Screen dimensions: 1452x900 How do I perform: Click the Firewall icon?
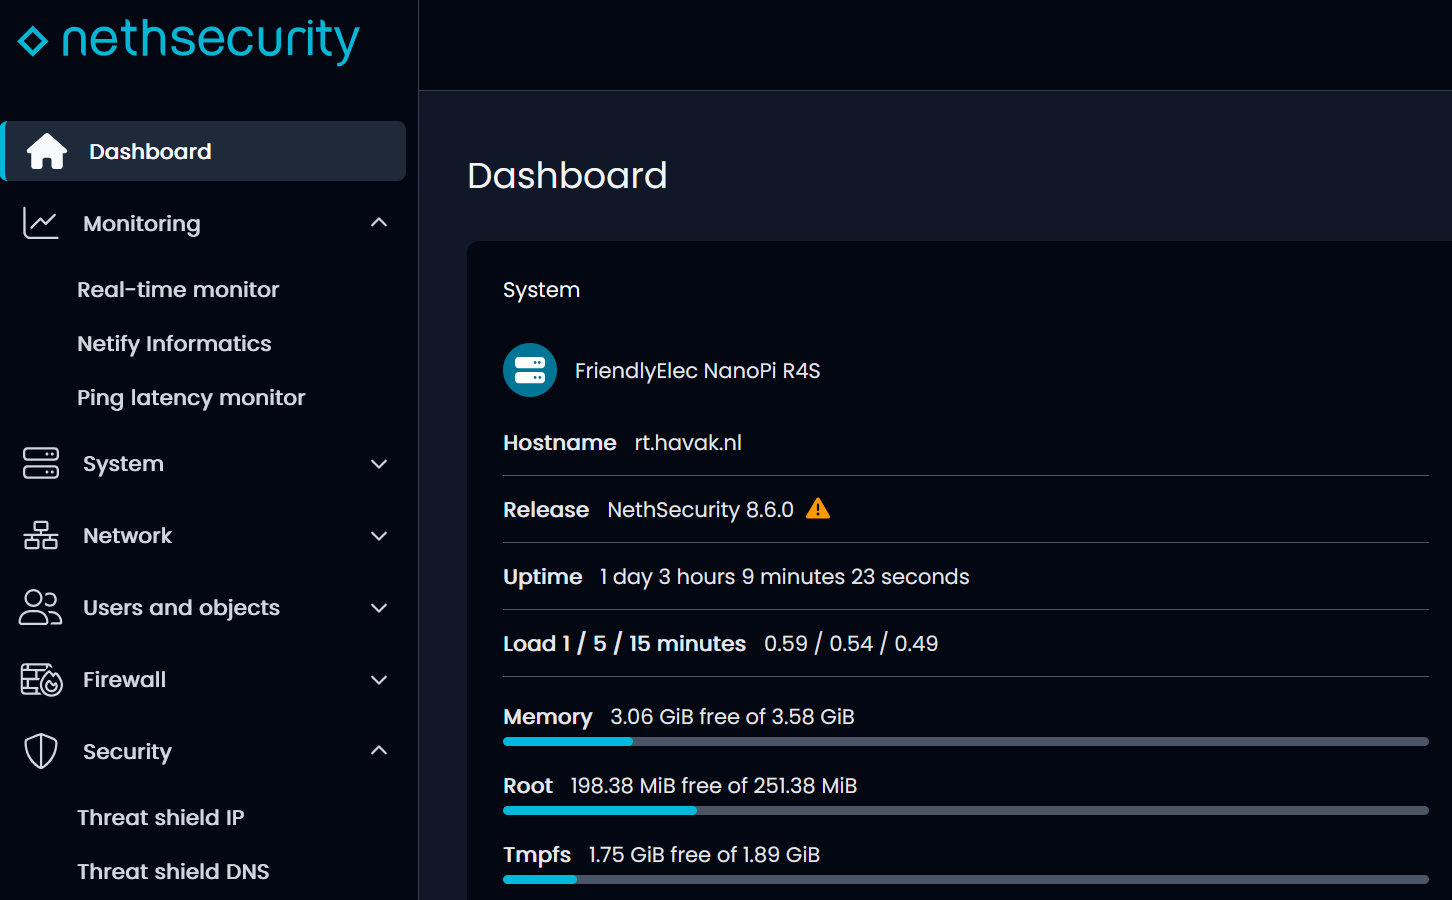(41, 679)
